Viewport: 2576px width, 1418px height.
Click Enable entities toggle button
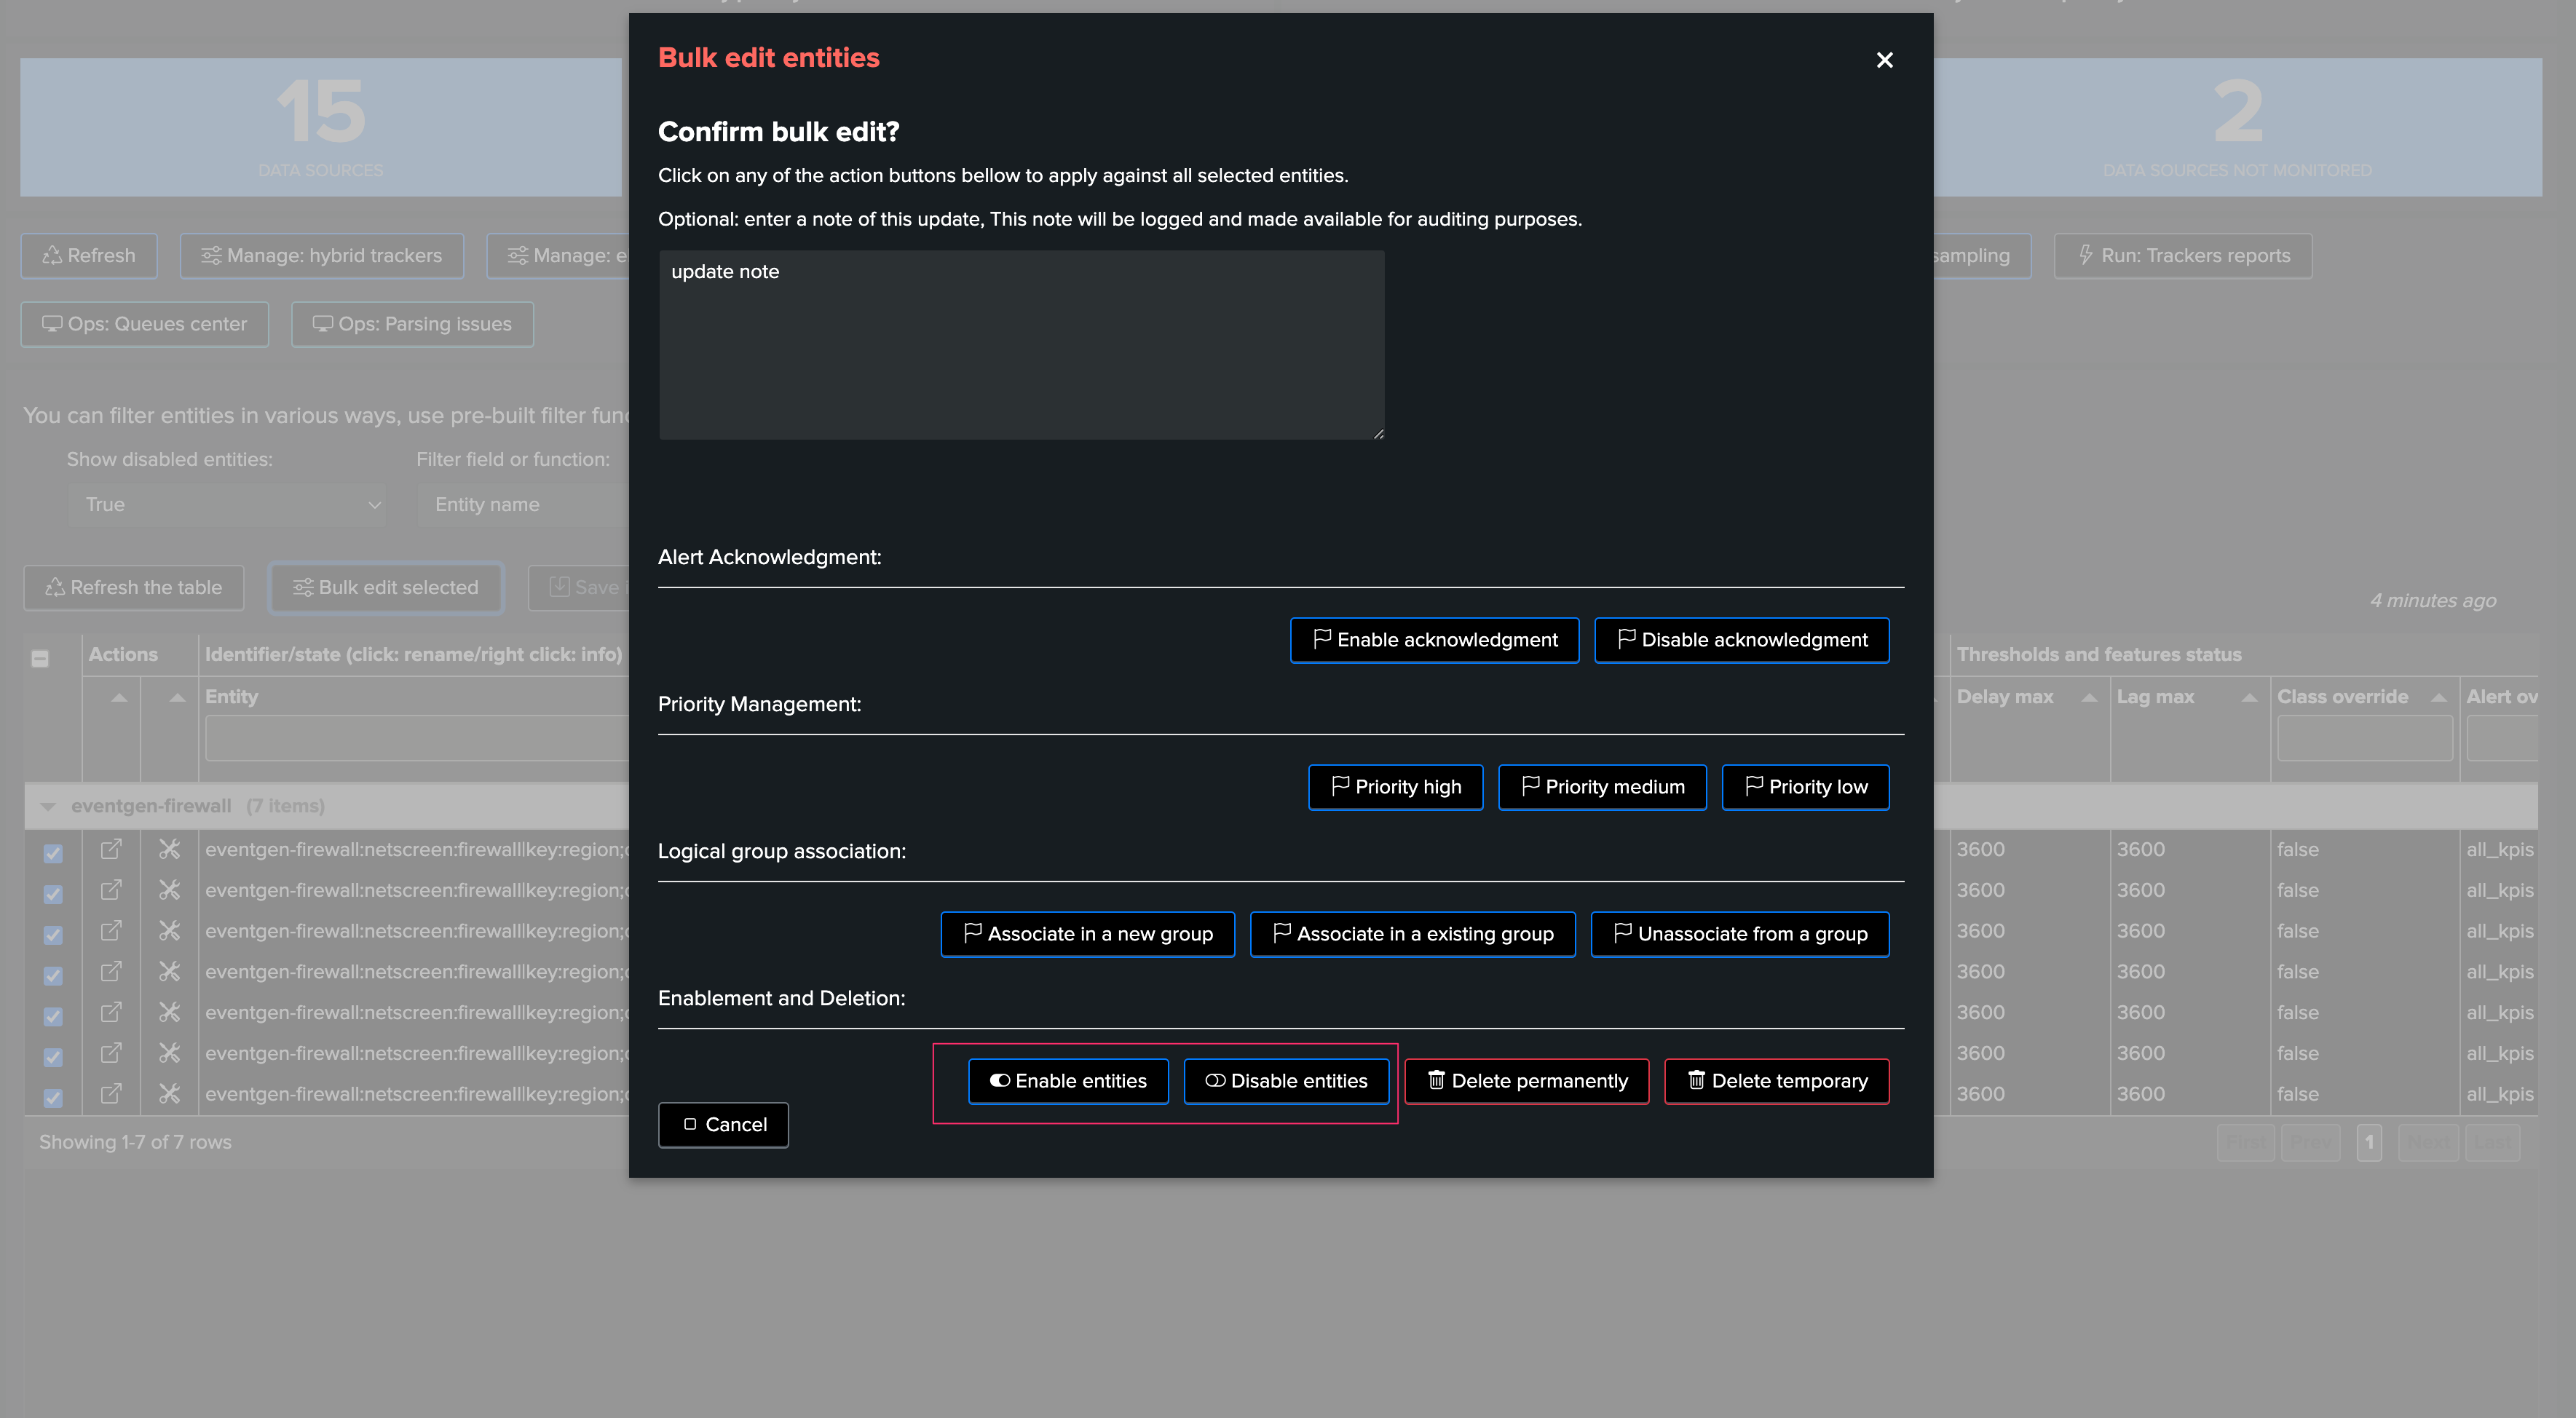[1068, 1081]
